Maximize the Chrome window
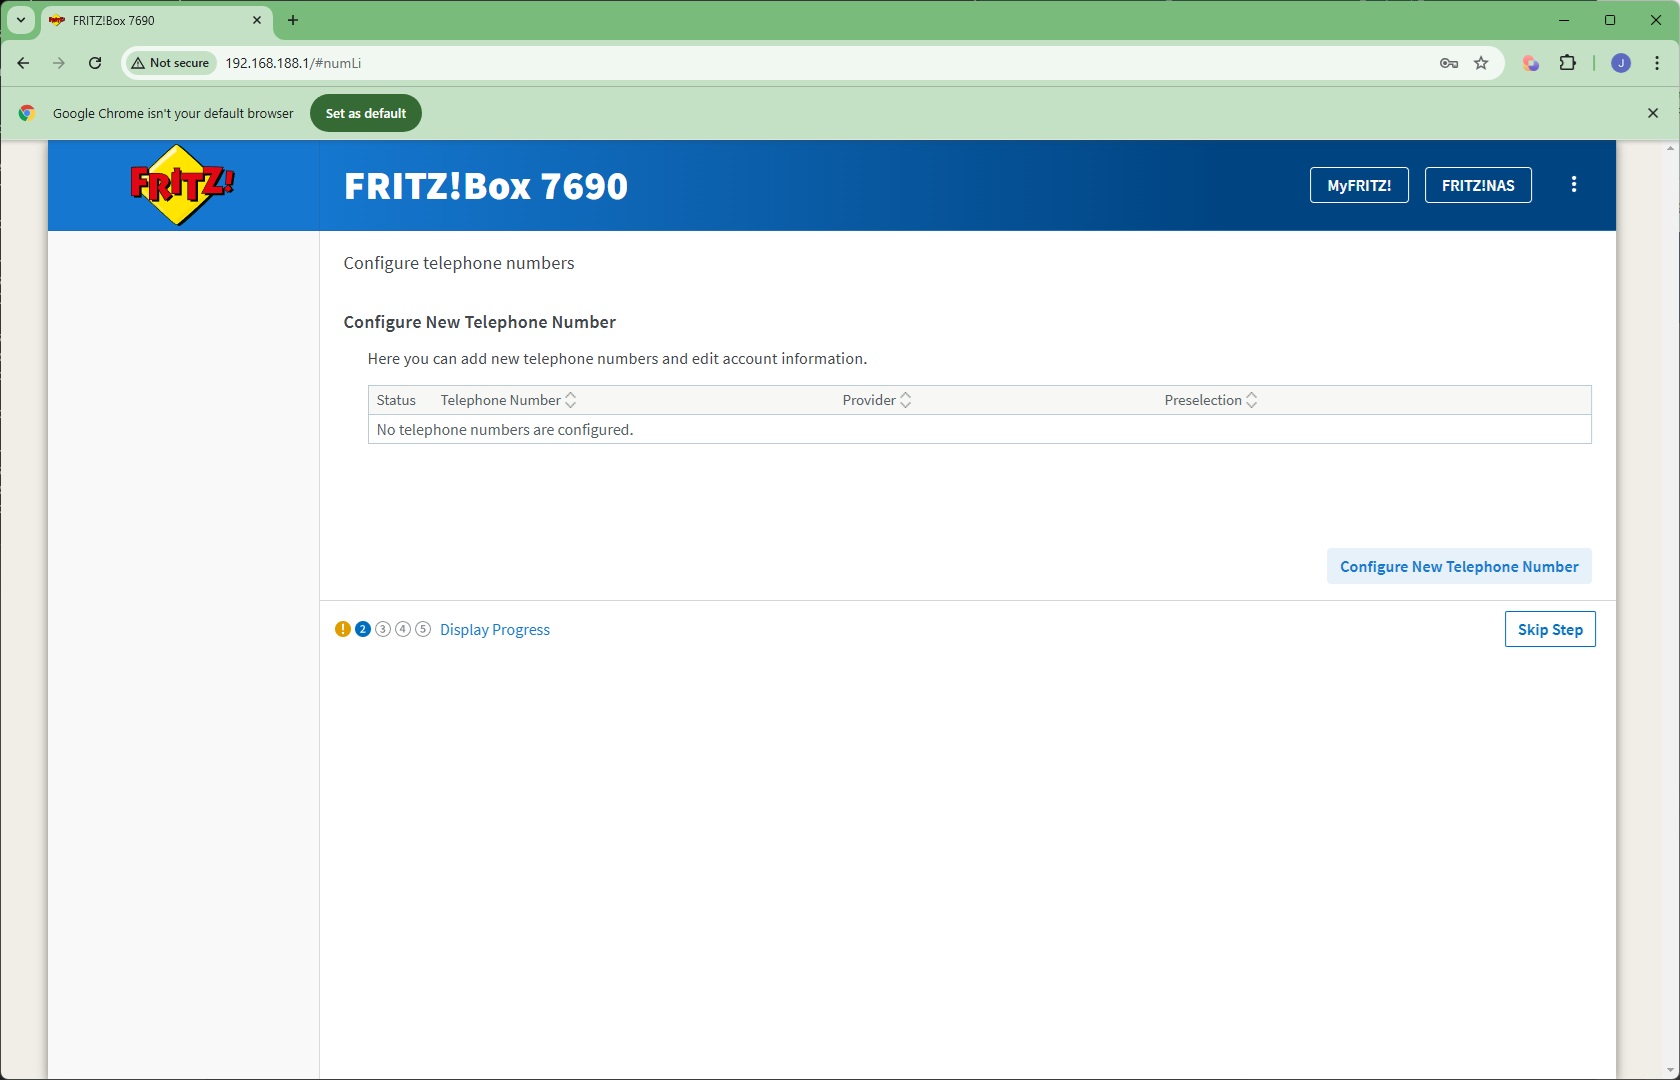Viewport: 1680px width, 1080px height. click(x=1610, y=20)
